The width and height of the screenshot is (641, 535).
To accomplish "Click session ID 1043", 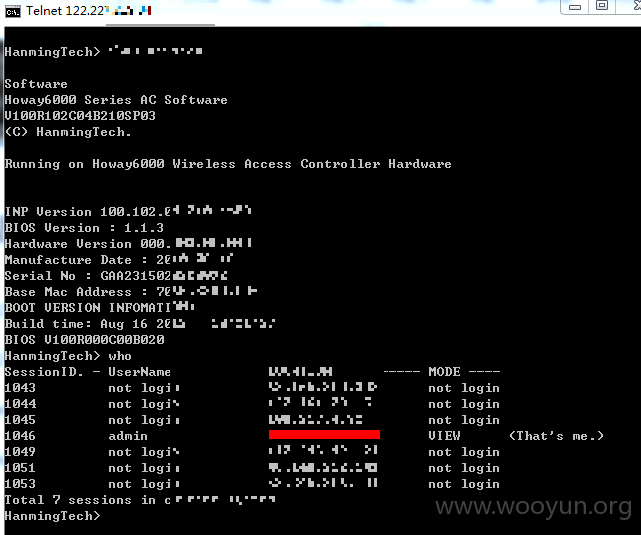I will [20, 388].
